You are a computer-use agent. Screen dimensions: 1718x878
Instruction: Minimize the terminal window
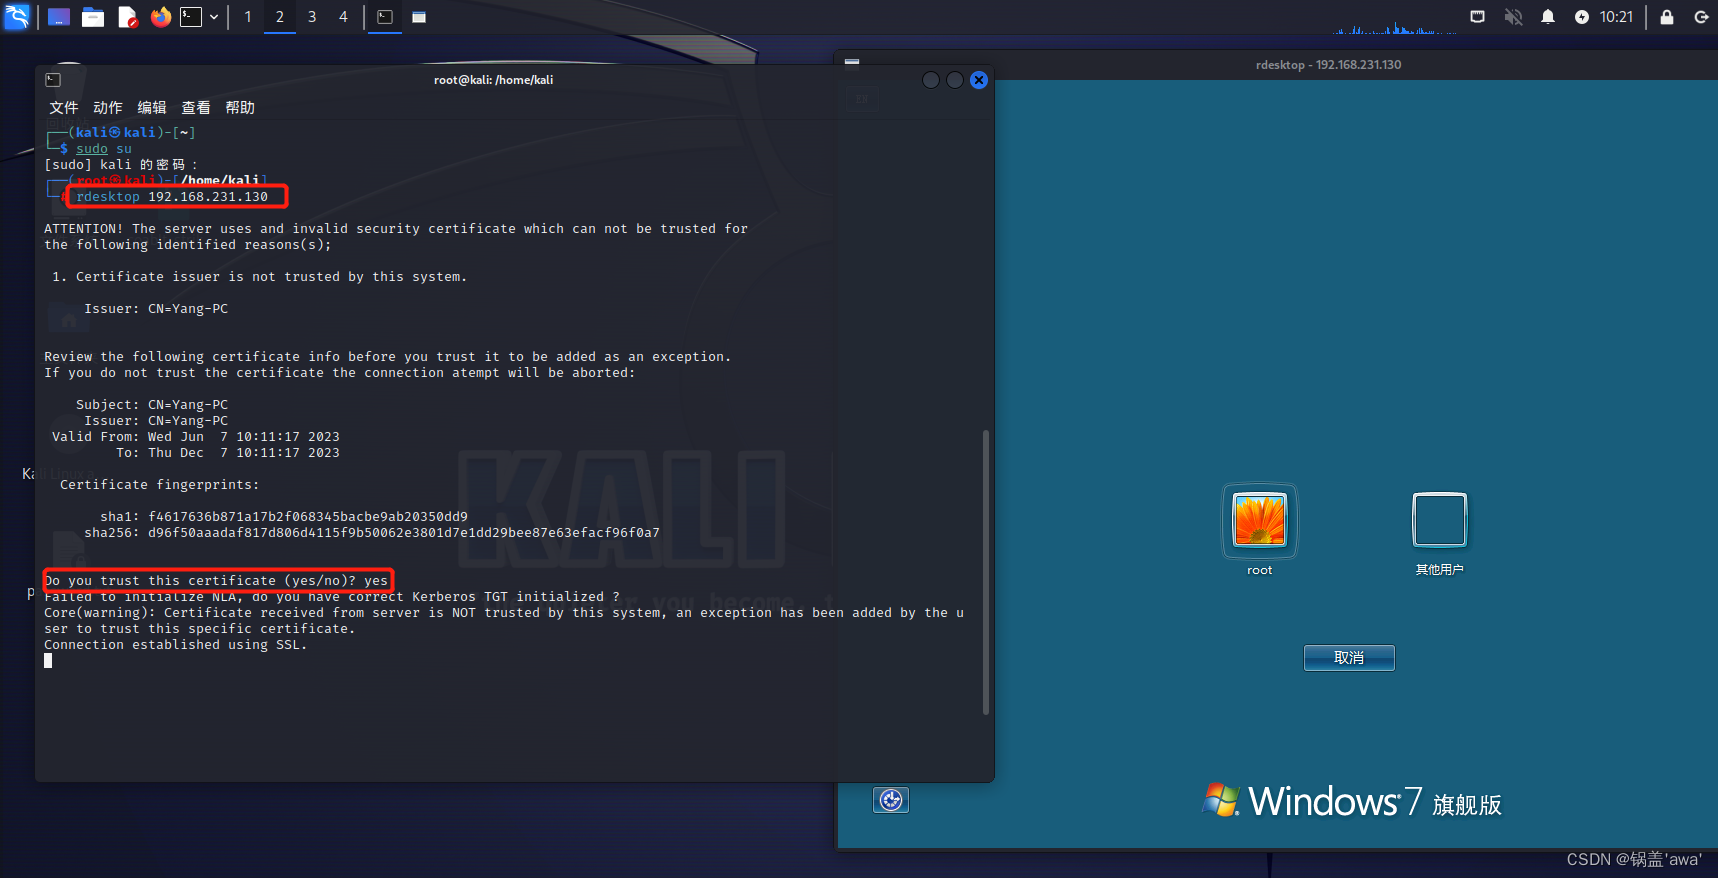[x=931, y=80]
